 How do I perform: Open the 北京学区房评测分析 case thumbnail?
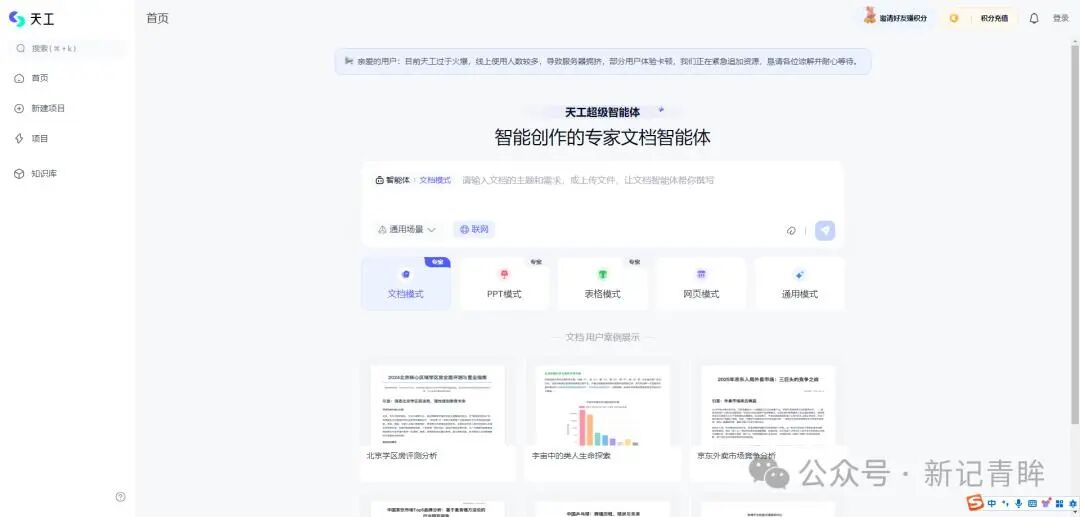tap(437, 405)
